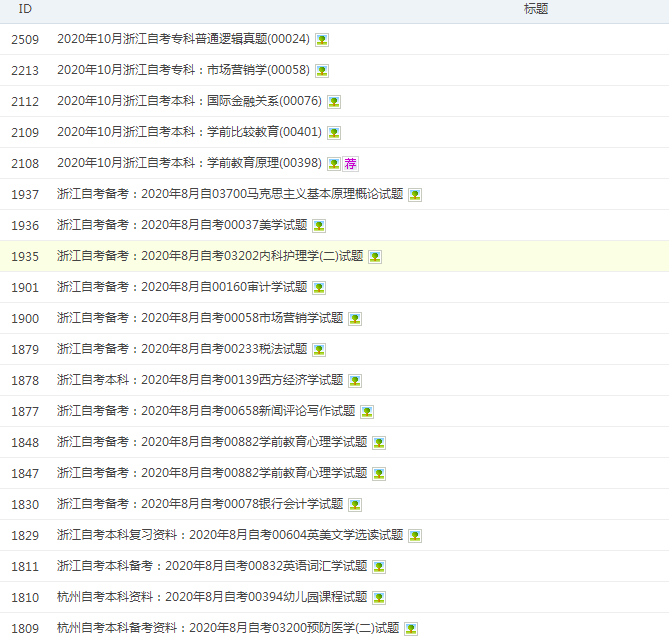This screenshot has height=640, width=669.
Task: Open the 学前比较教育(00401) article title
Action: [189, 133]
